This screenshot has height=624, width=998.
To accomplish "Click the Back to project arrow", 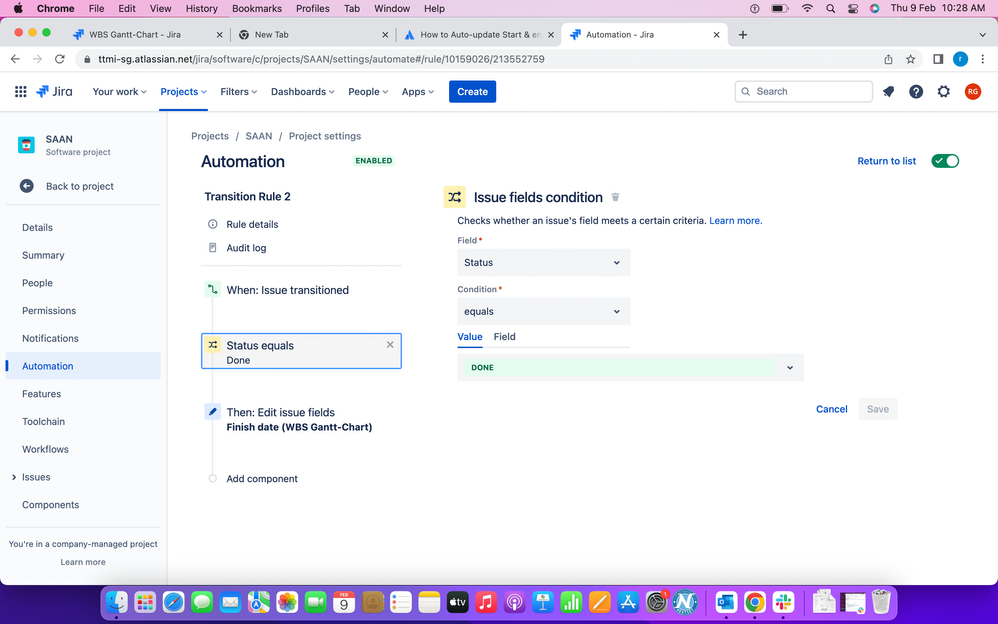I will (x=27, y=186).
